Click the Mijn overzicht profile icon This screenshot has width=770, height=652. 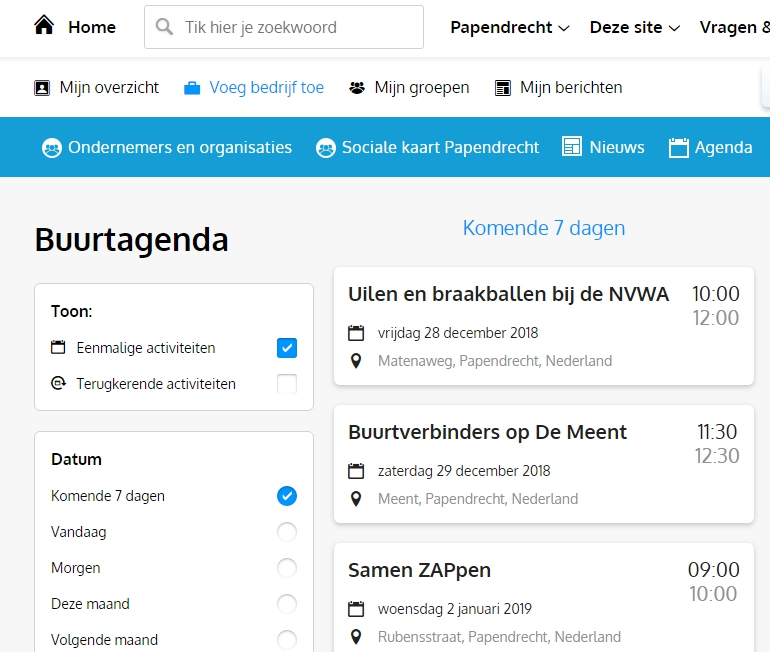[42, 88]
